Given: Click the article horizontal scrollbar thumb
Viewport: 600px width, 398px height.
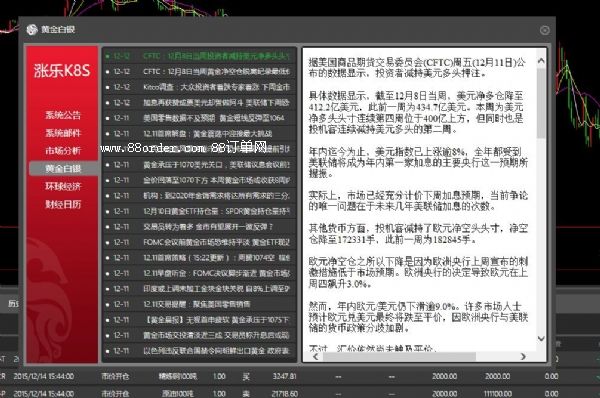Looking at the screenshot, I should pyautogui.click(x=399, y=356).
